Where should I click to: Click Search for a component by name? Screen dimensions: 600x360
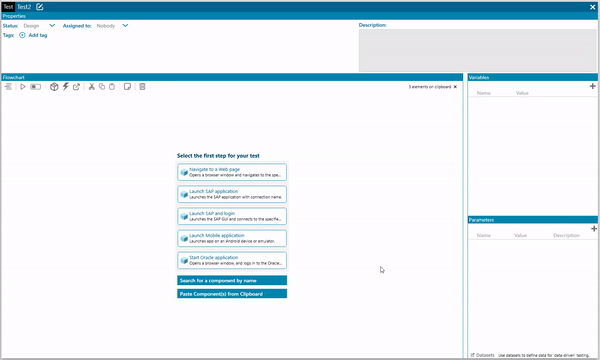point(232,280)
